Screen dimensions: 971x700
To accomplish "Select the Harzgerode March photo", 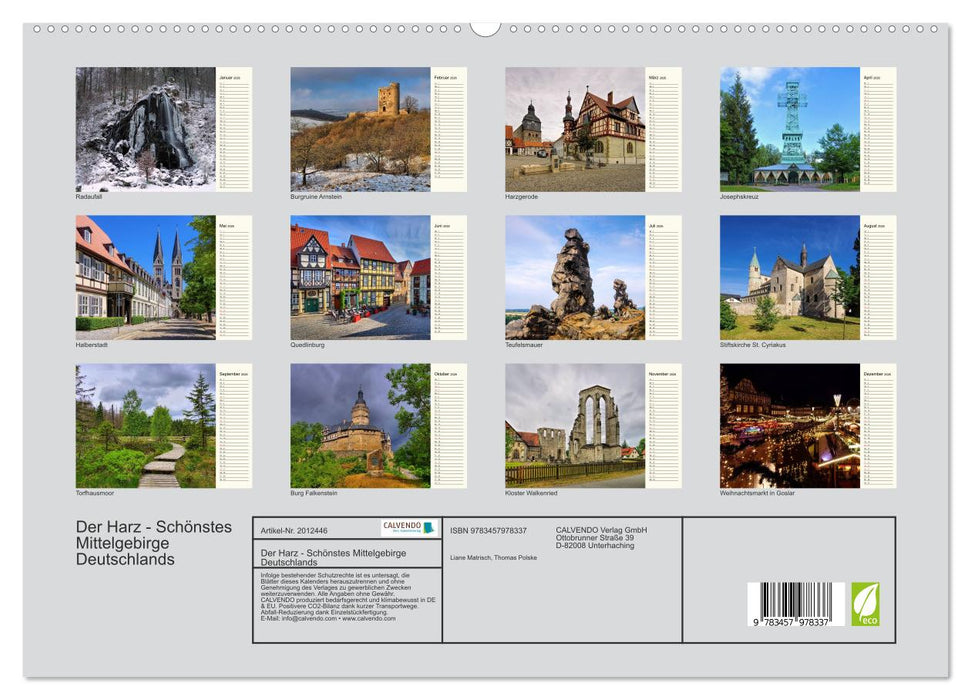I will click(x=573, y=128).
